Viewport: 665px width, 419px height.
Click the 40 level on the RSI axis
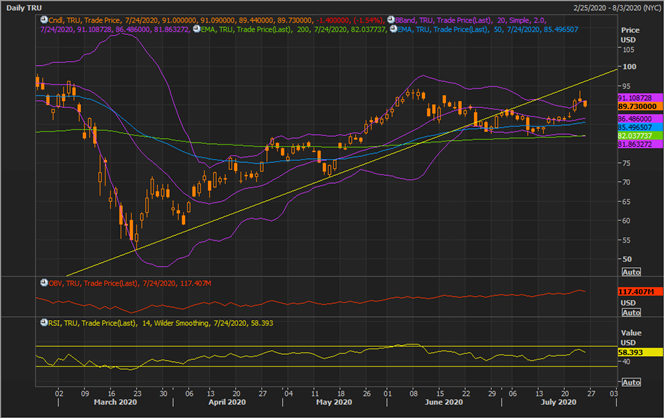point(626,362)
